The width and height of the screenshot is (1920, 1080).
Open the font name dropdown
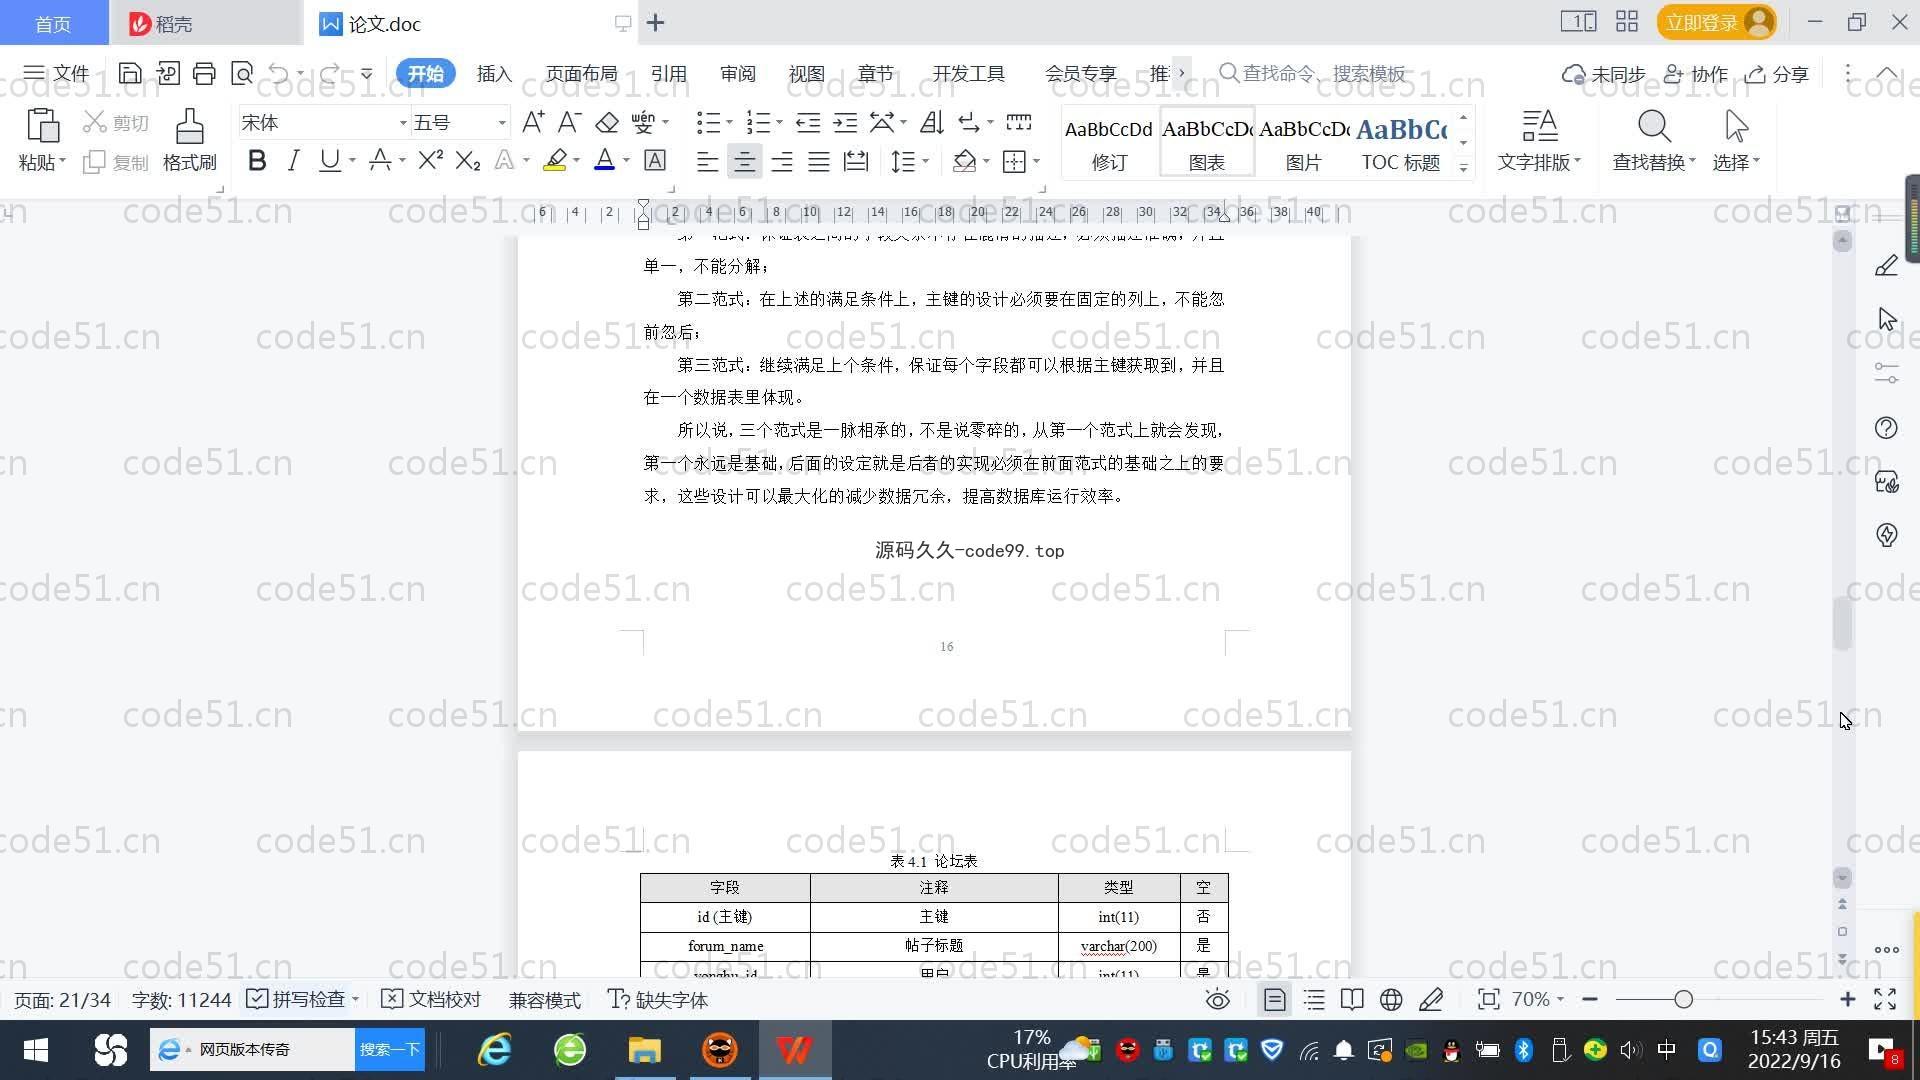pyautogui.click(x=403, y=123)
